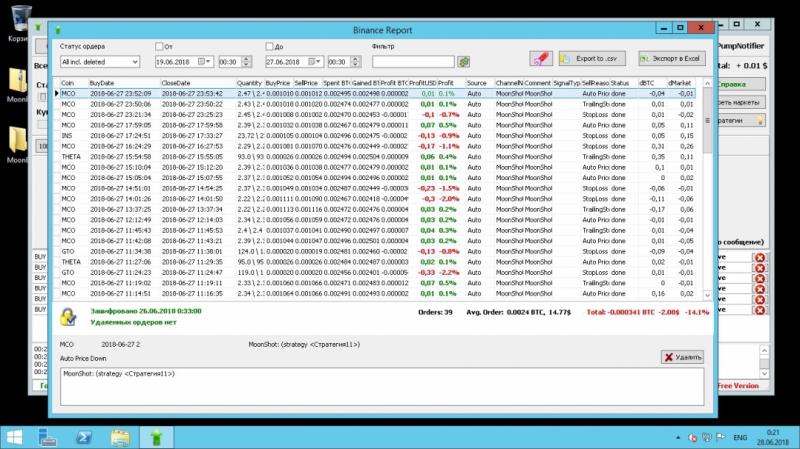Click the 'Export to .csv' button
800x449 pixels.
point(592,59)
